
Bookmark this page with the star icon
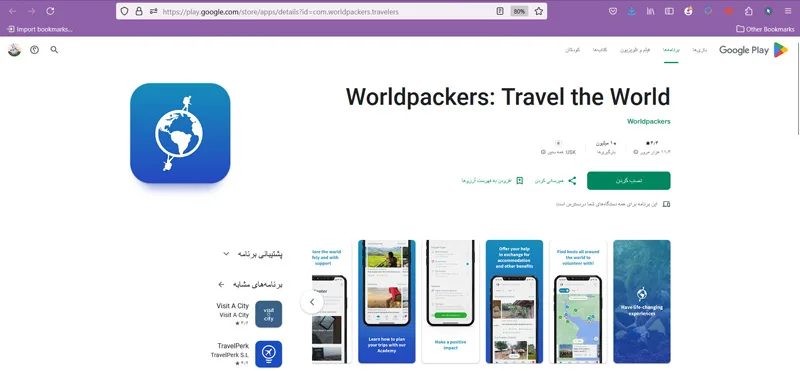(539, 11)
